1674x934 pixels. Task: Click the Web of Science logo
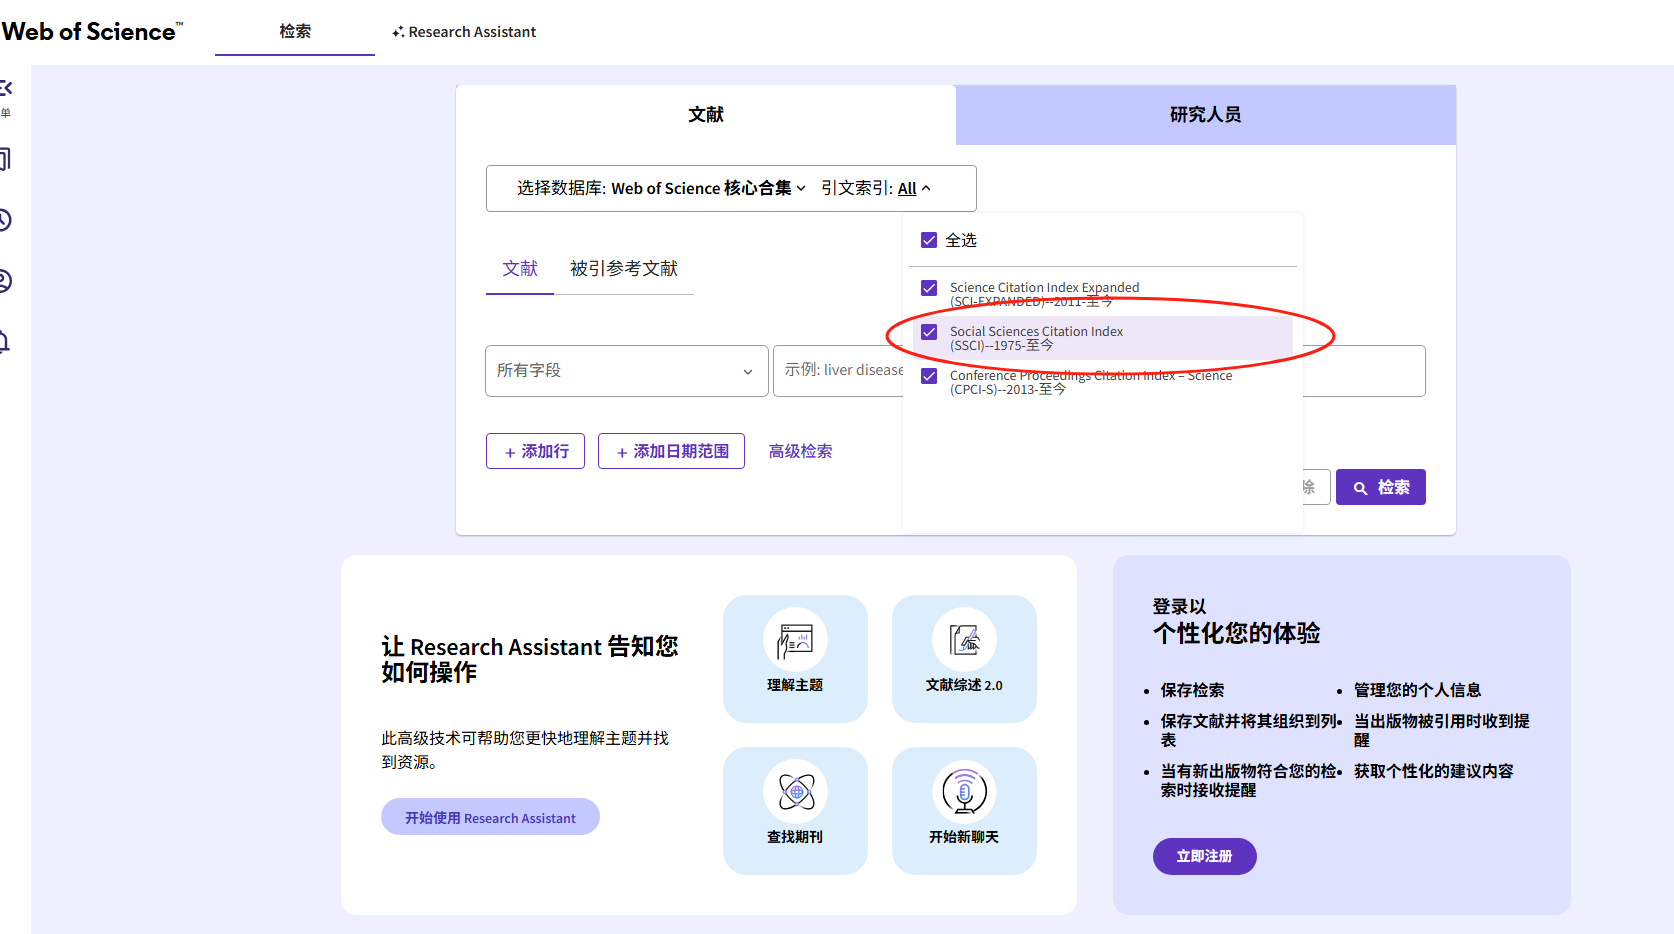point(92,32)
